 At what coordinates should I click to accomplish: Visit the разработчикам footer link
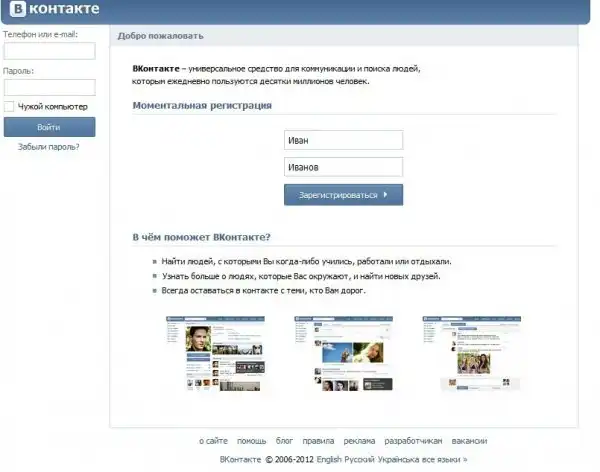[413, 441]
